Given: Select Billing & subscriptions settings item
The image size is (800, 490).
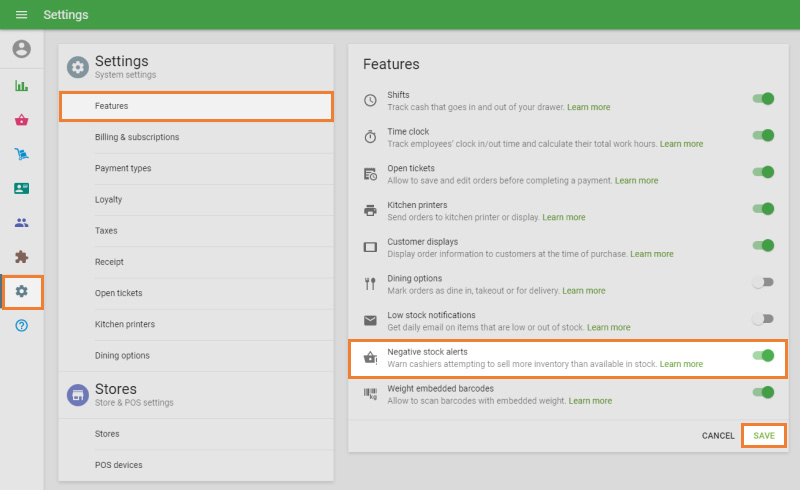Looking at the screenshot, I should tap(137, 137).
